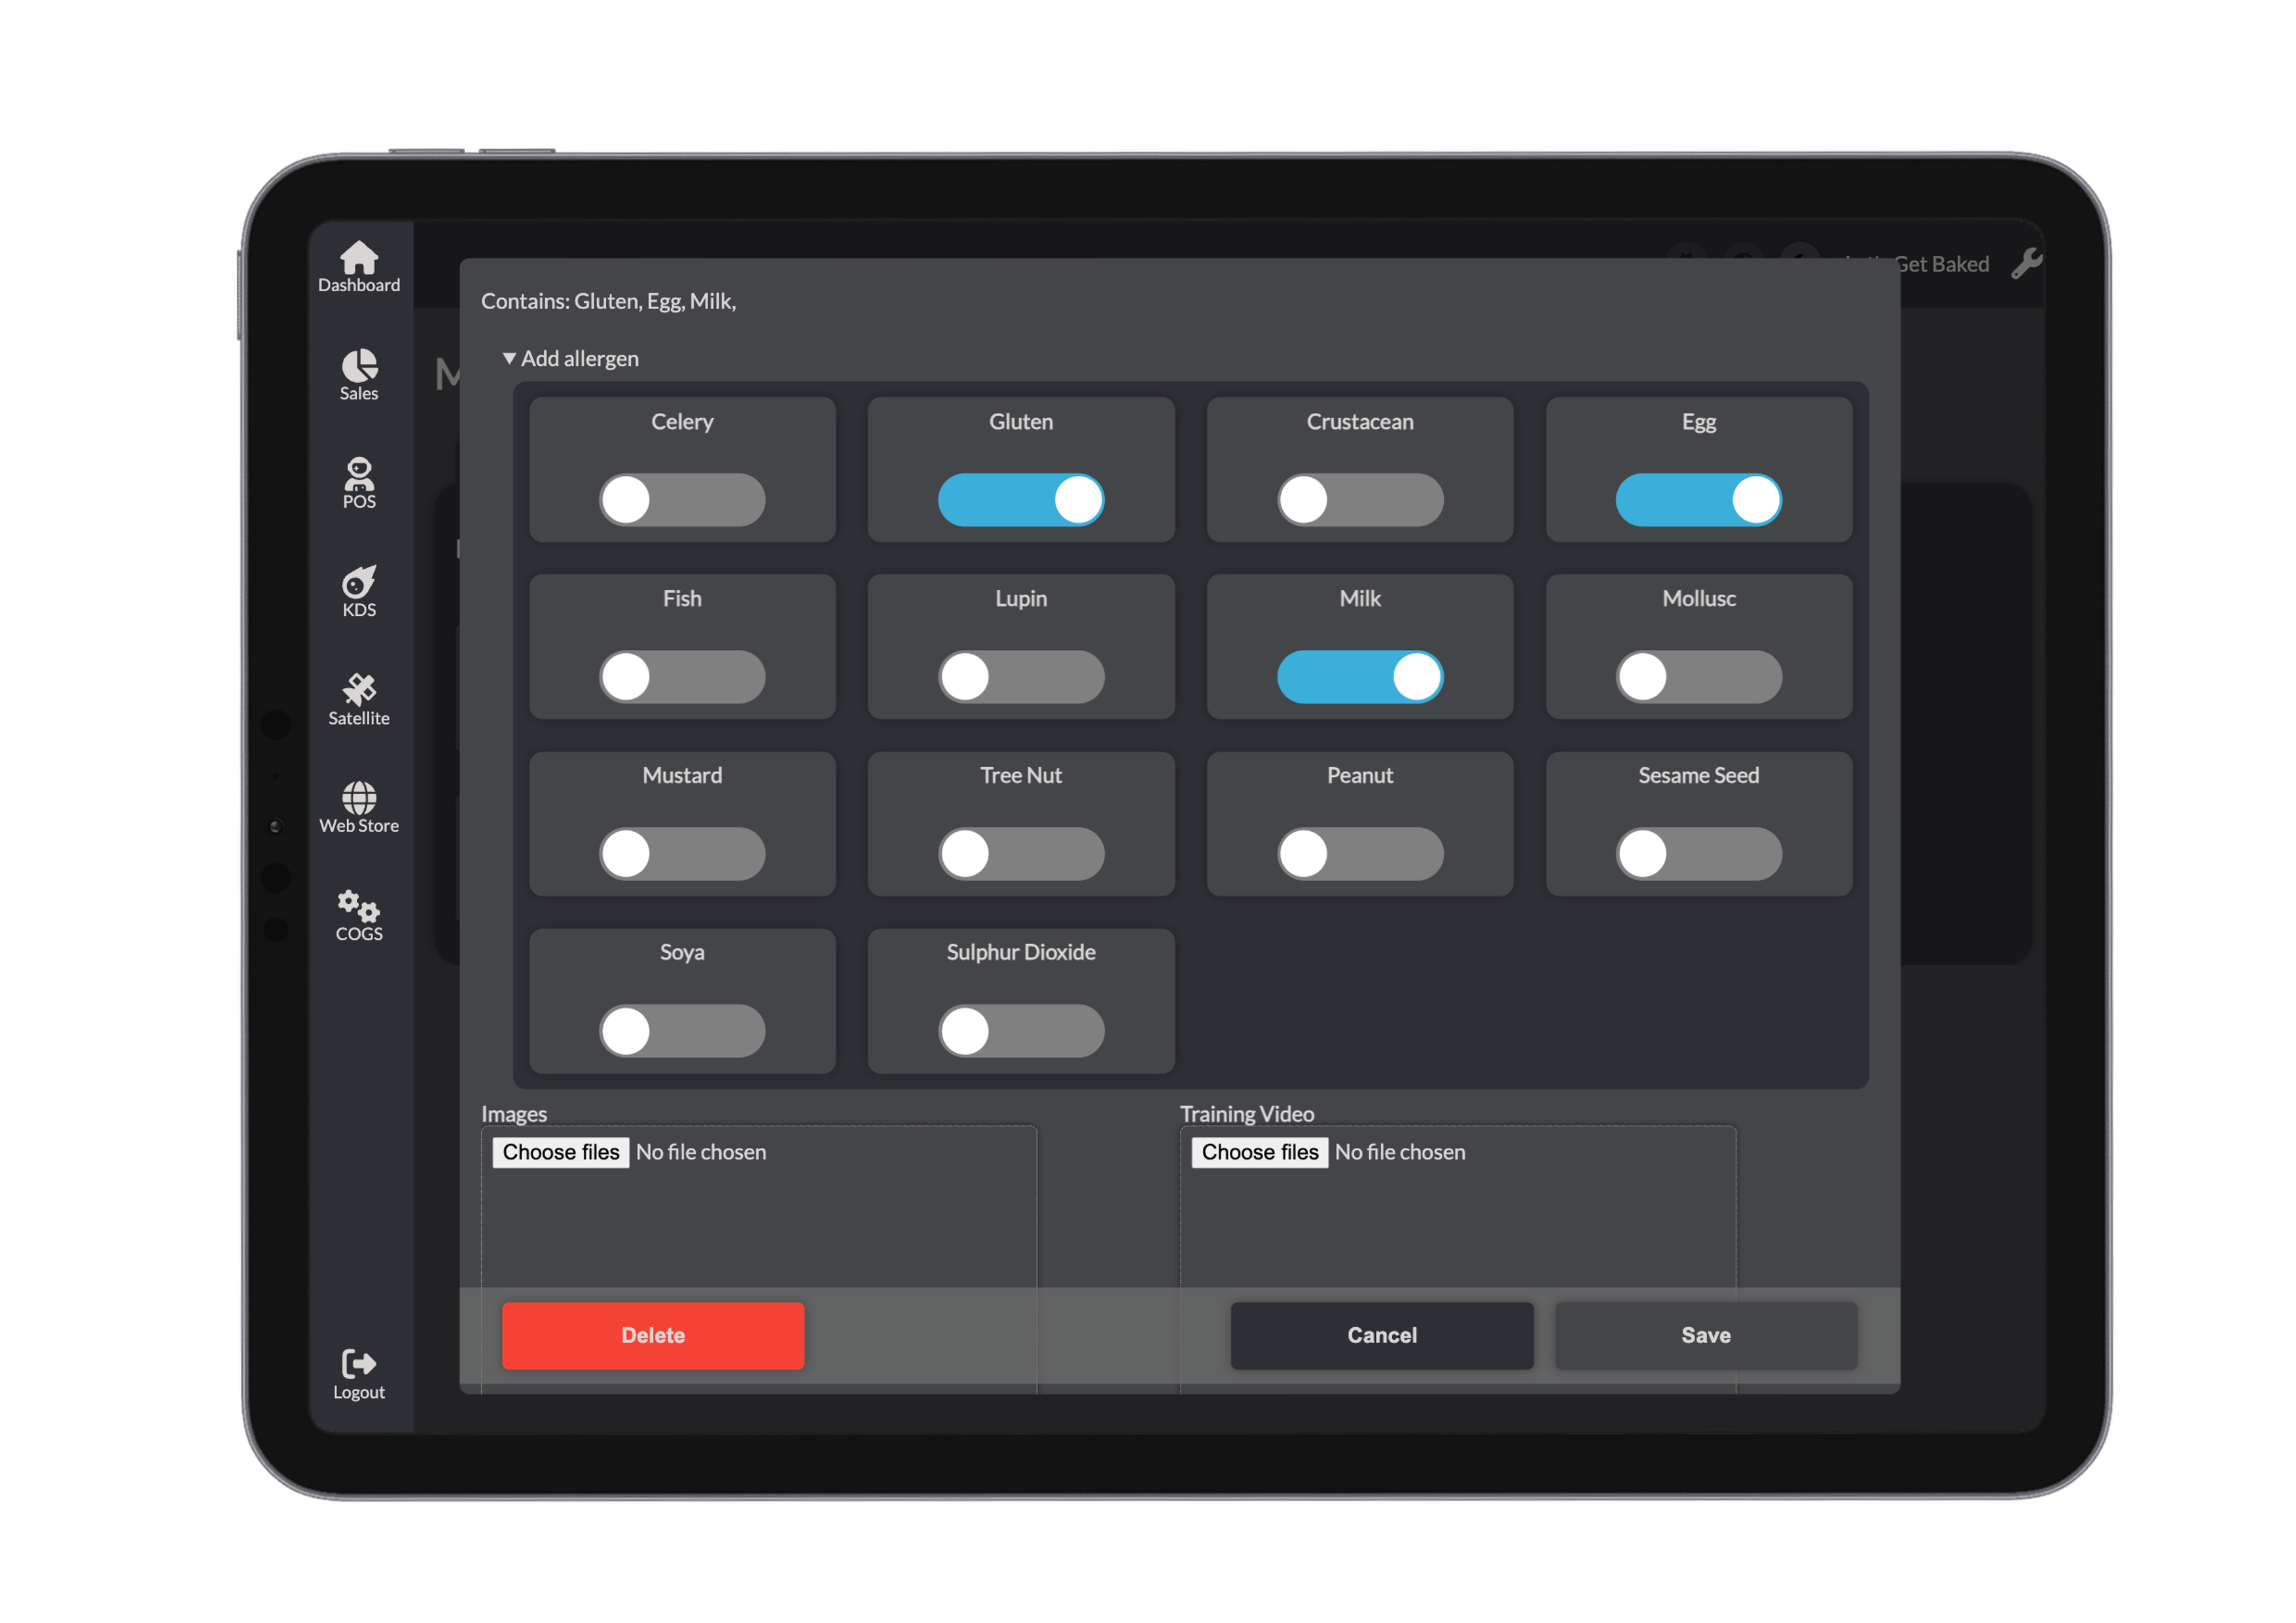This screenshot has height=1623, width=2296.
Task: Enable the Celery allergen toggle
Action: point(682,500)
